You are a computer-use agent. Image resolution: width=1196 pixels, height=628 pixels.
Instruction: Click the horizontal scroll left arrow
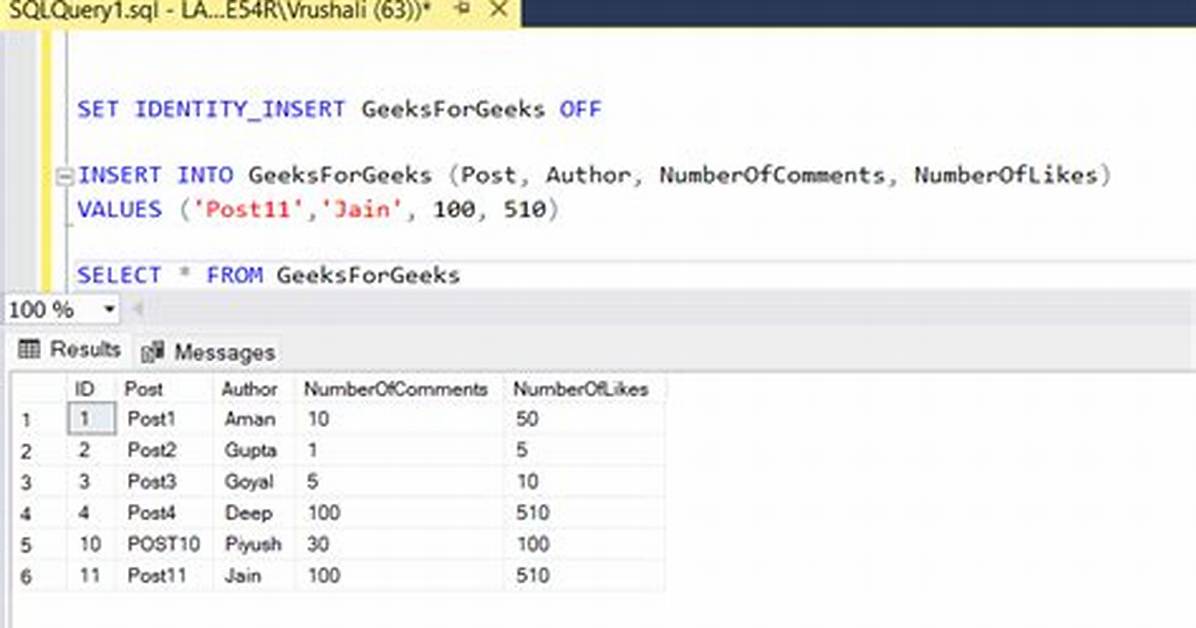[139, 309]
